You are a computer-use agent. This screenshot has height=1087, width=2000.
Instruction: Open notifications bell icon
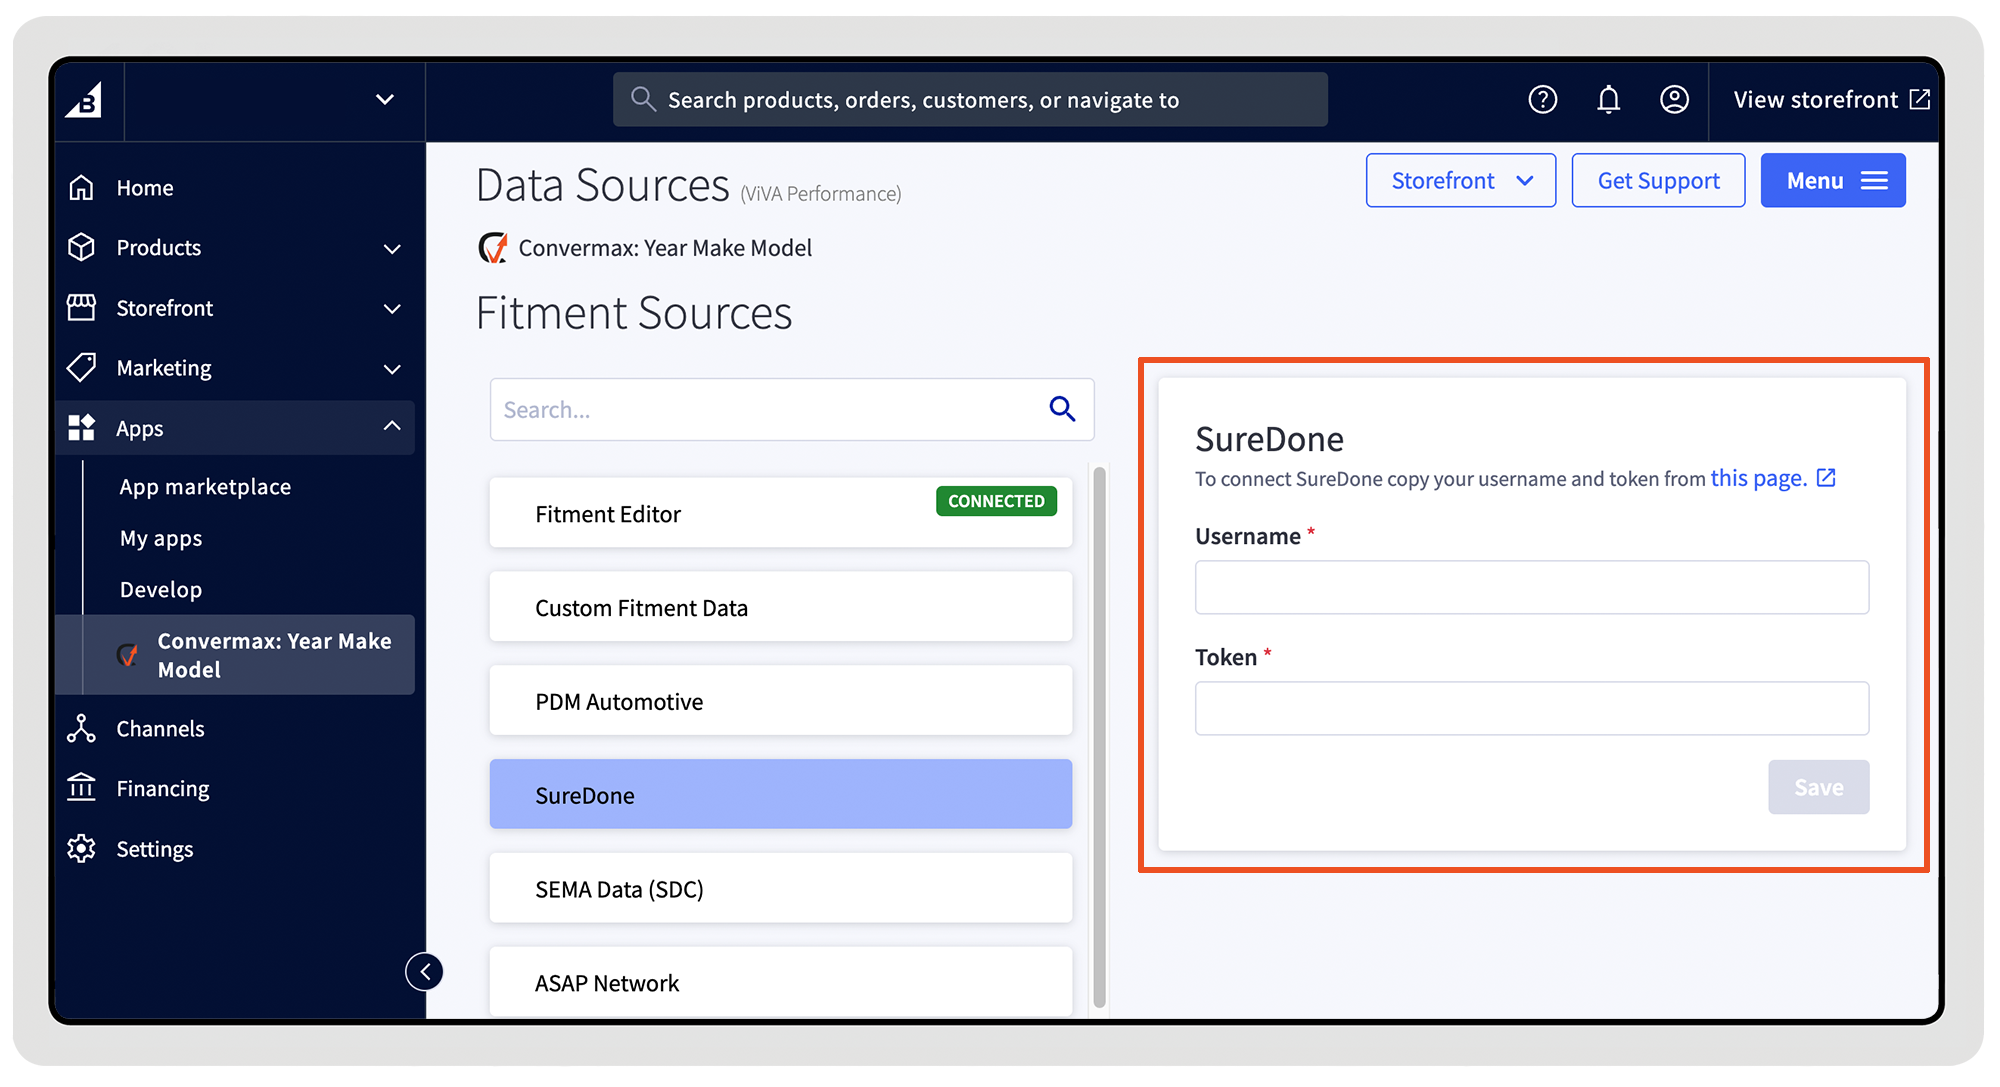pyautogui.click(x=1608, y=100)
